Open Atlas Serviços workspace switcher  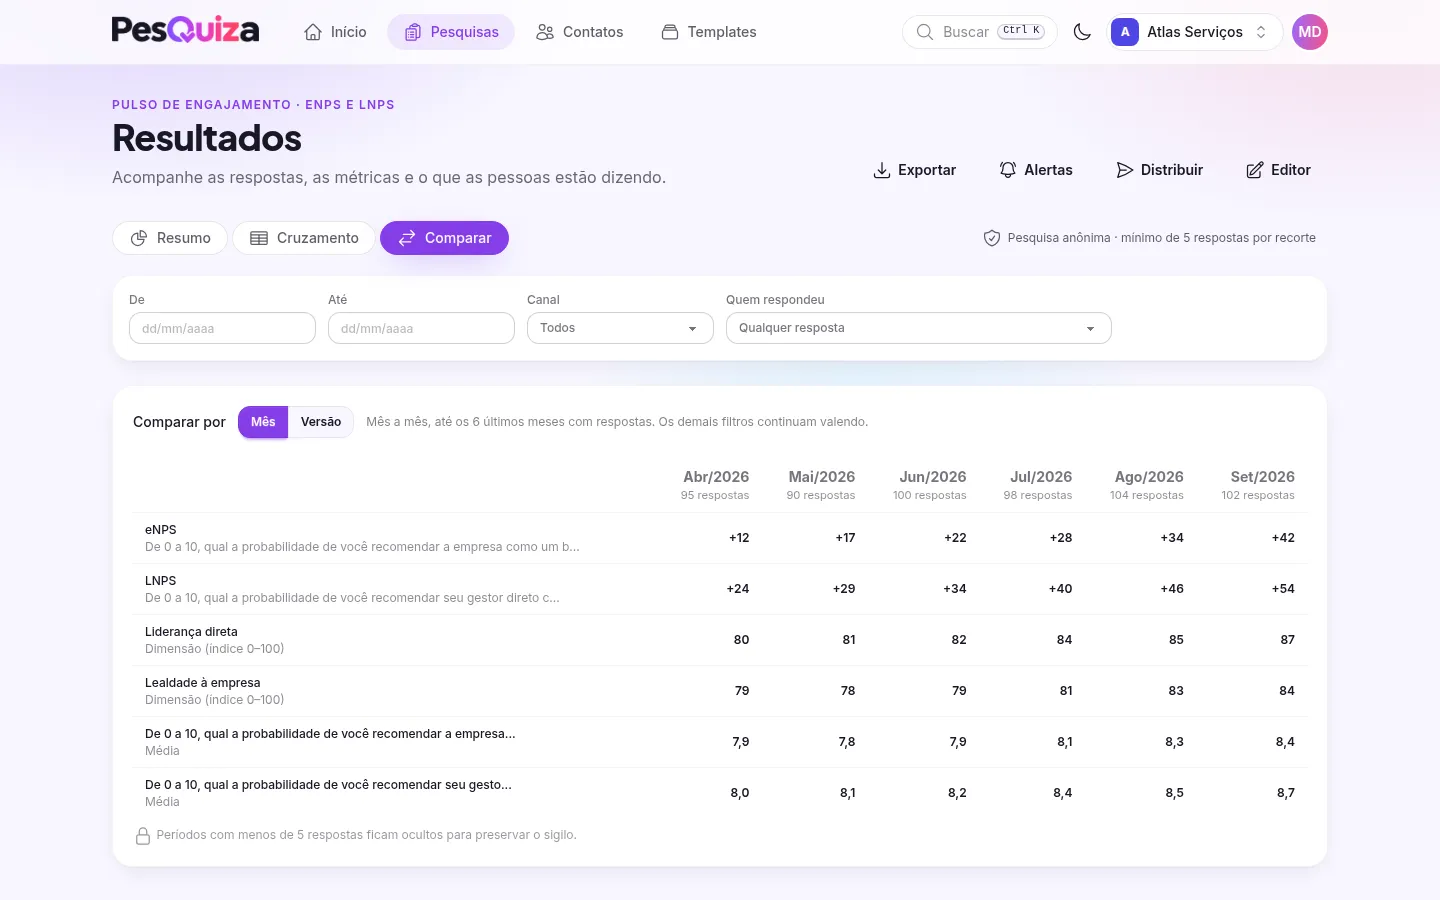1195,32
